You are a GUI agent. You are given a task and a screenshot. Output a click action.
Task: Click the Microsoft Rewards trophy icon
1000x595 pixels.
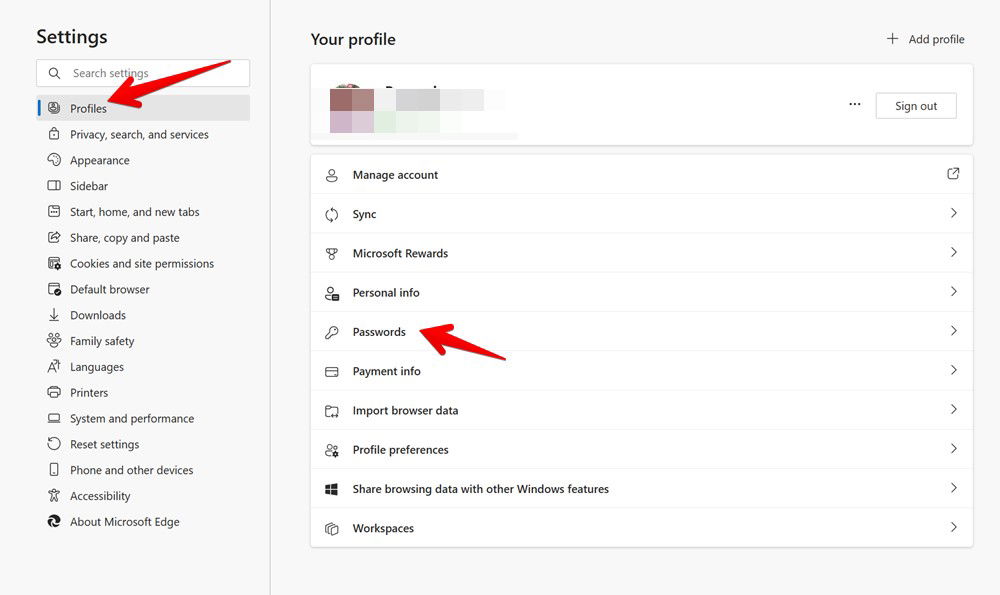(331, 253)
